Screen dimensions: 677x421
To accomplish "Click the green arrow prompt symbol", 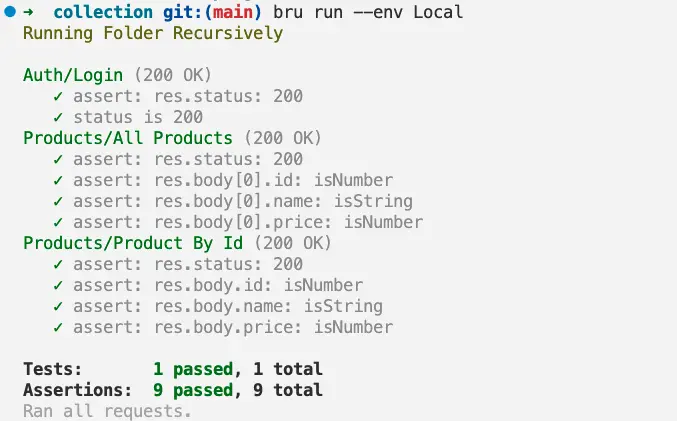I will click(28, 13).
